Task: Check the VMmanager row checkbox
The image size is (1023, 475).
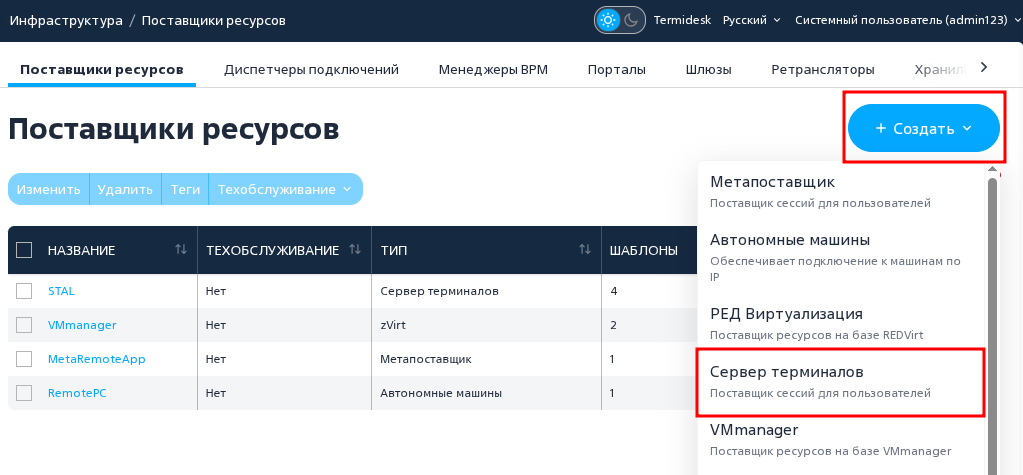Action: click(24, 325)
